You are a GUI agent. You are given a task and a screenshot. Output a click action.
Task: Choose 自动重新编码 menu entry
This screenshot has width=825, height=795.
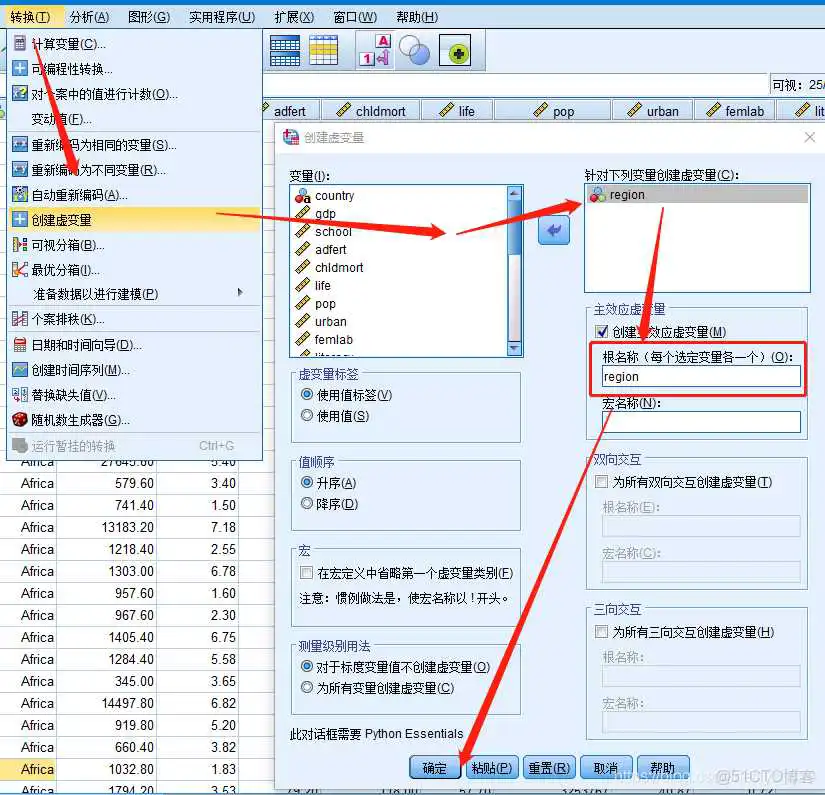[x=135, y=195]
